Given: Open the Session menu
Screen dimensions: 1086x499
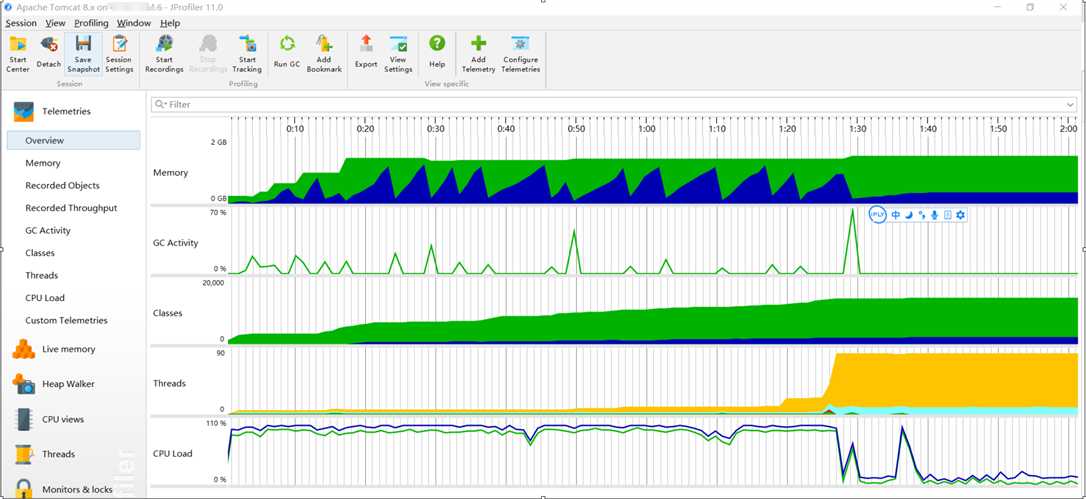Looking at the screenshot, I should point(21,23).
